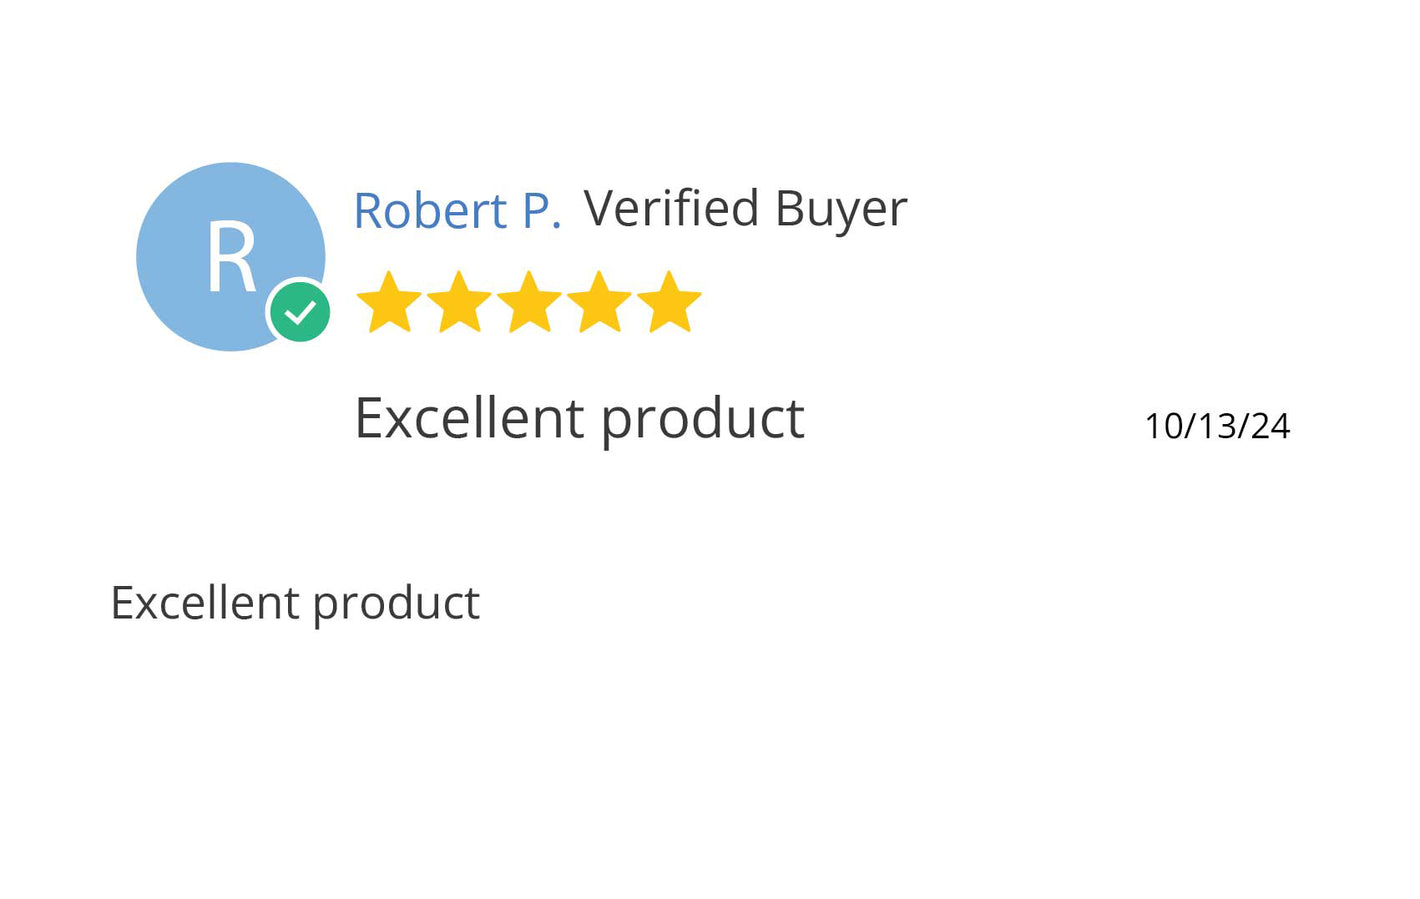The image size is (1420, 899).
Task: Click the third yellow star
Action: click(529, 302)
